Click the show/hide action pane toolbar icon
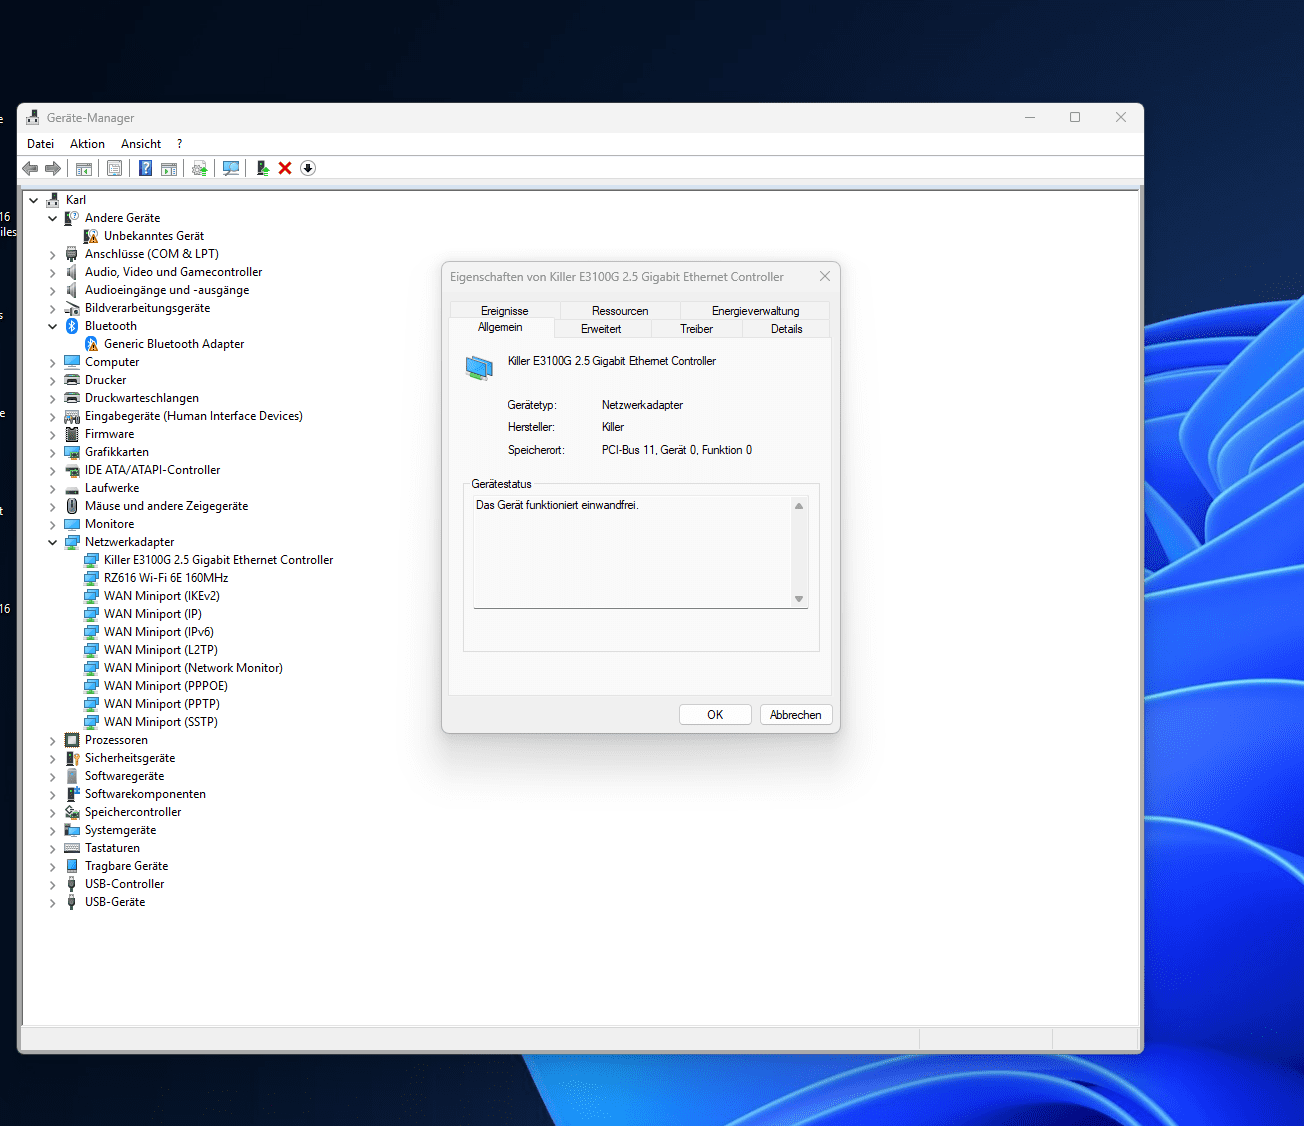 click(x=169, y=168)
